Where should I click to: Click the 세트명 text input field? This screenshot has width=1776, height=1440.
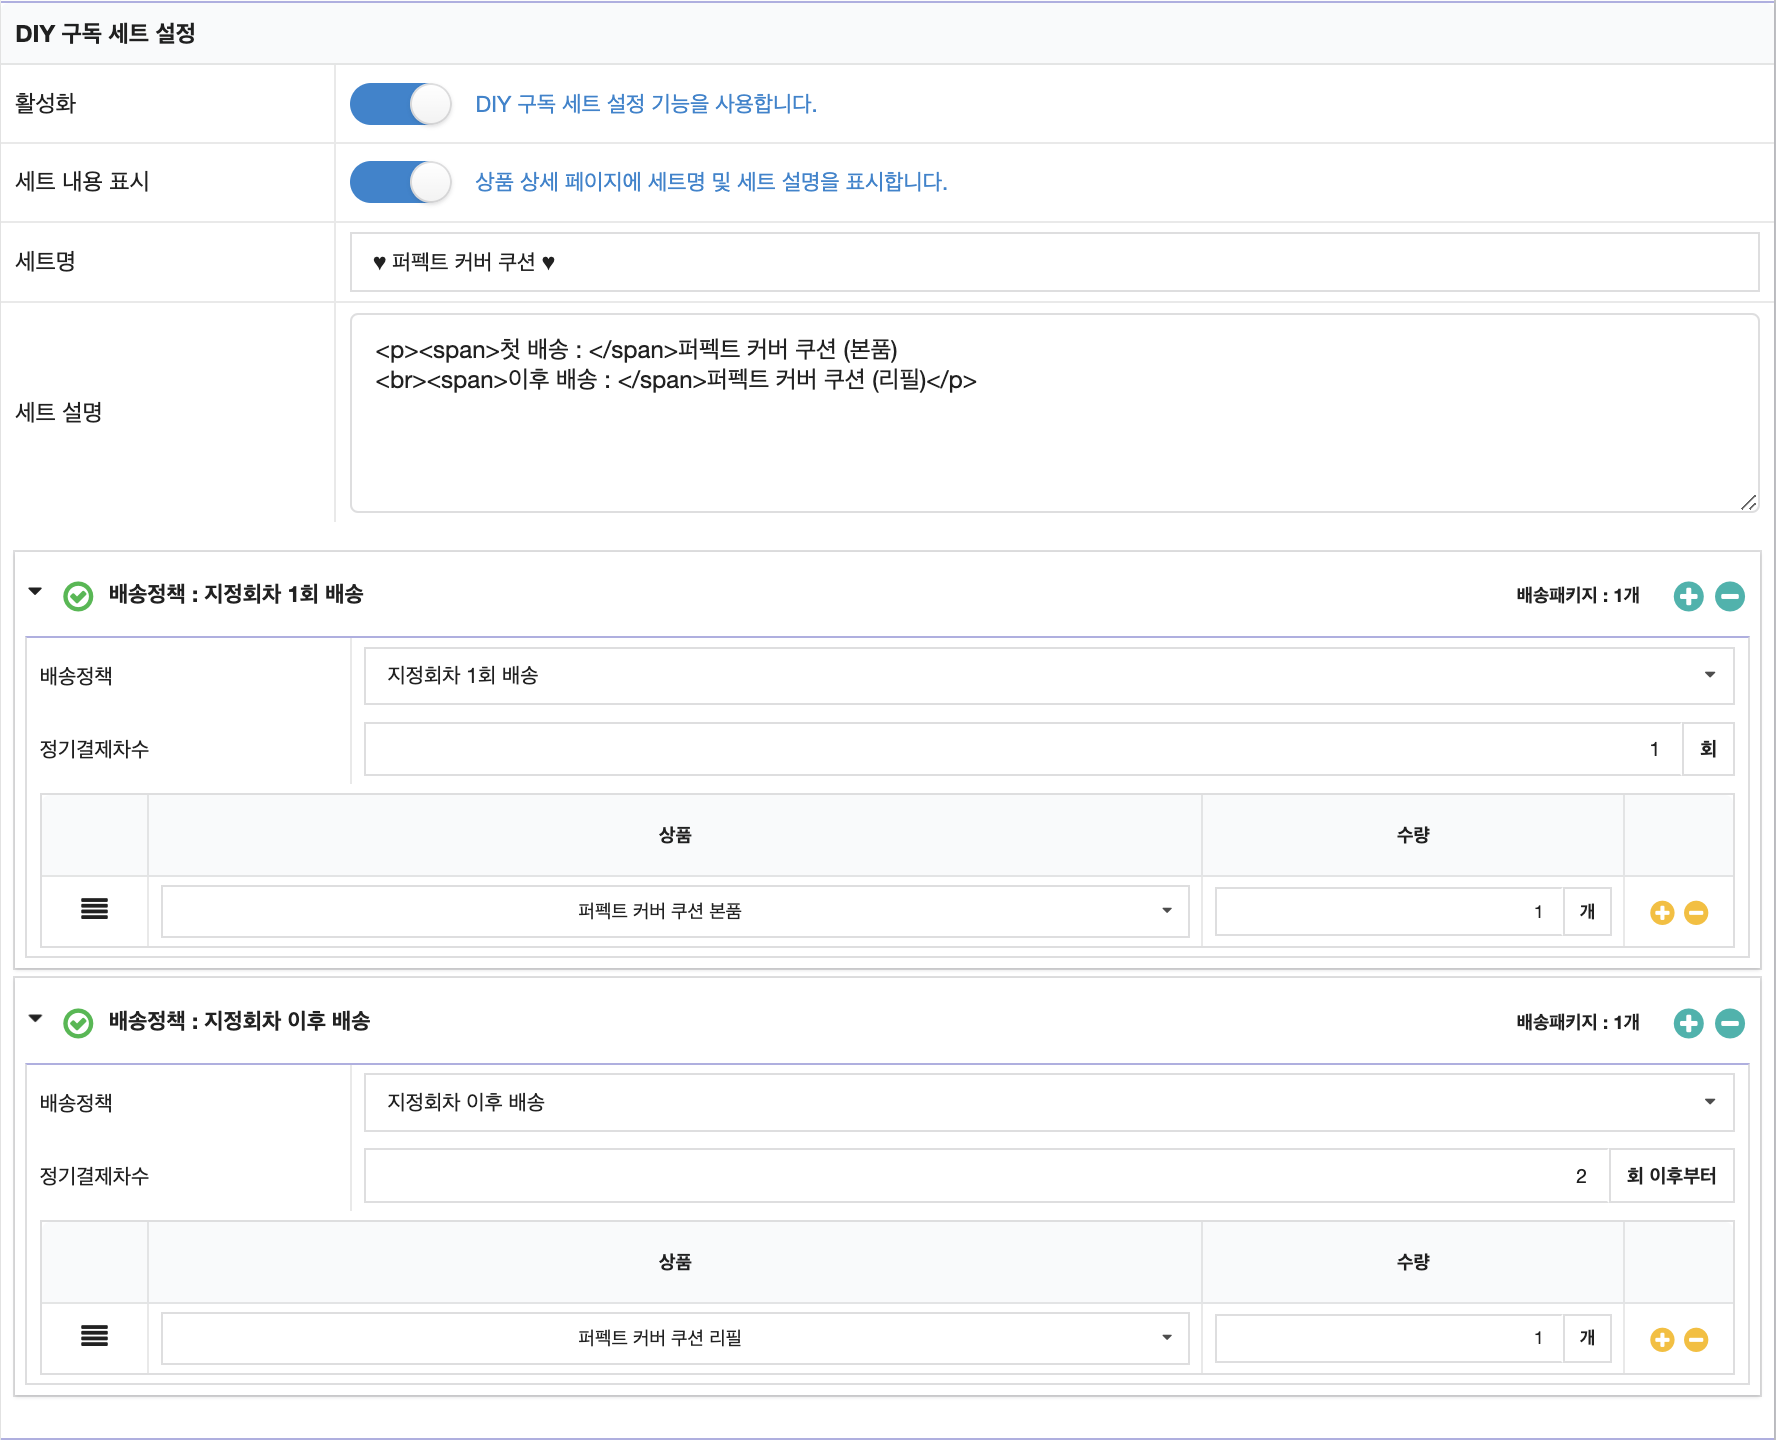click(x=1054, y=262)
